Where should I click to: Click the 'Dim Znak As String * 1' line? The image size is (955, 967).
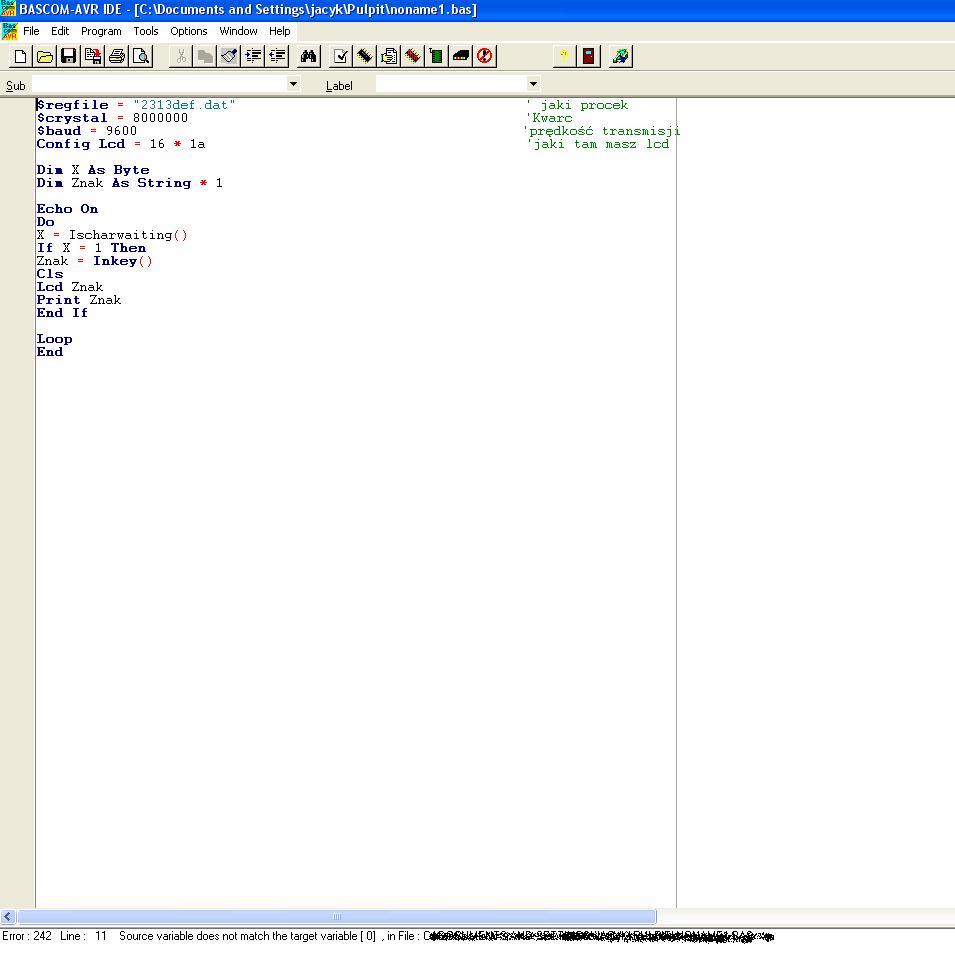click(129, 183)
